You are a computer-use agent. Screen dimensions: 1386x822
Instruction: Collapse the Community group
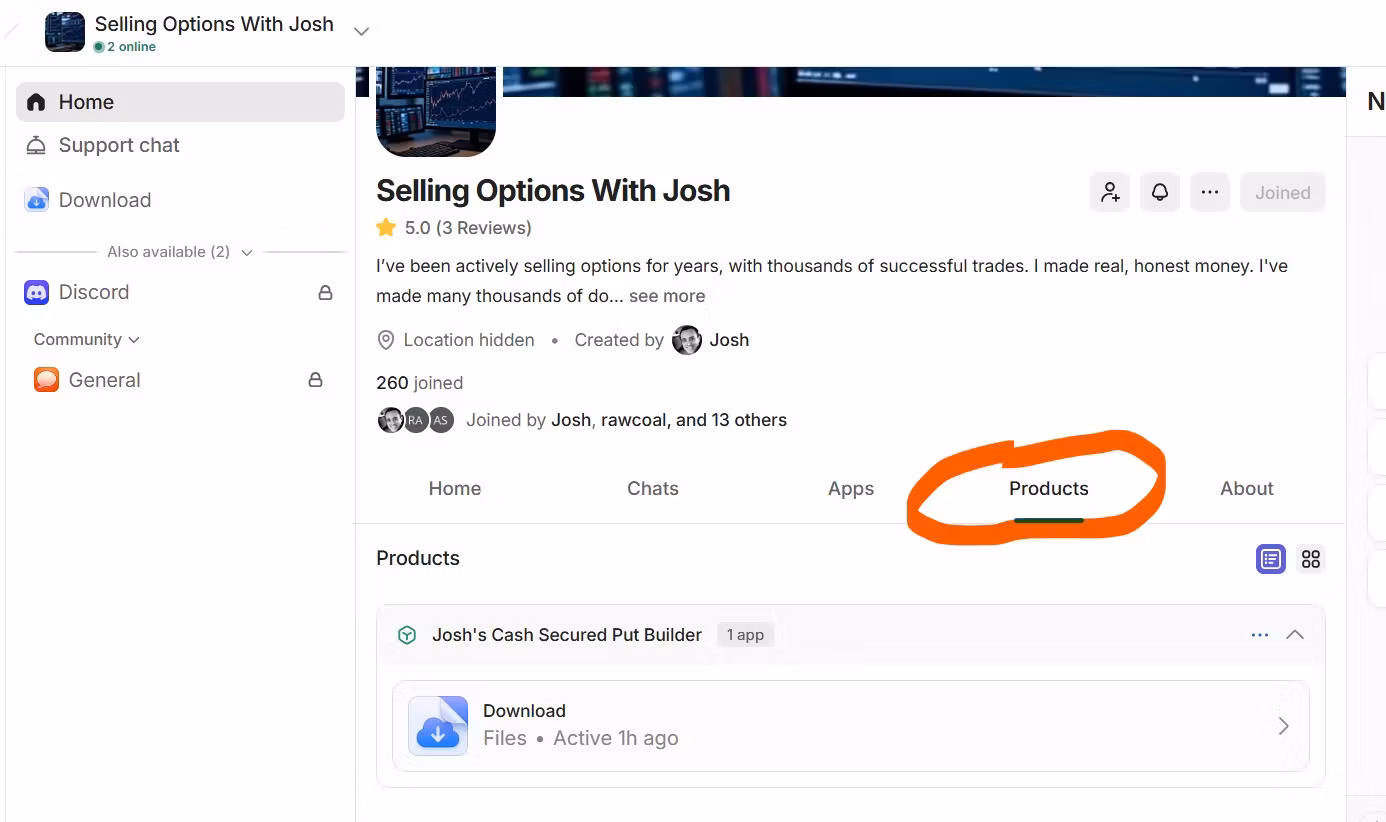click(87, 340)
